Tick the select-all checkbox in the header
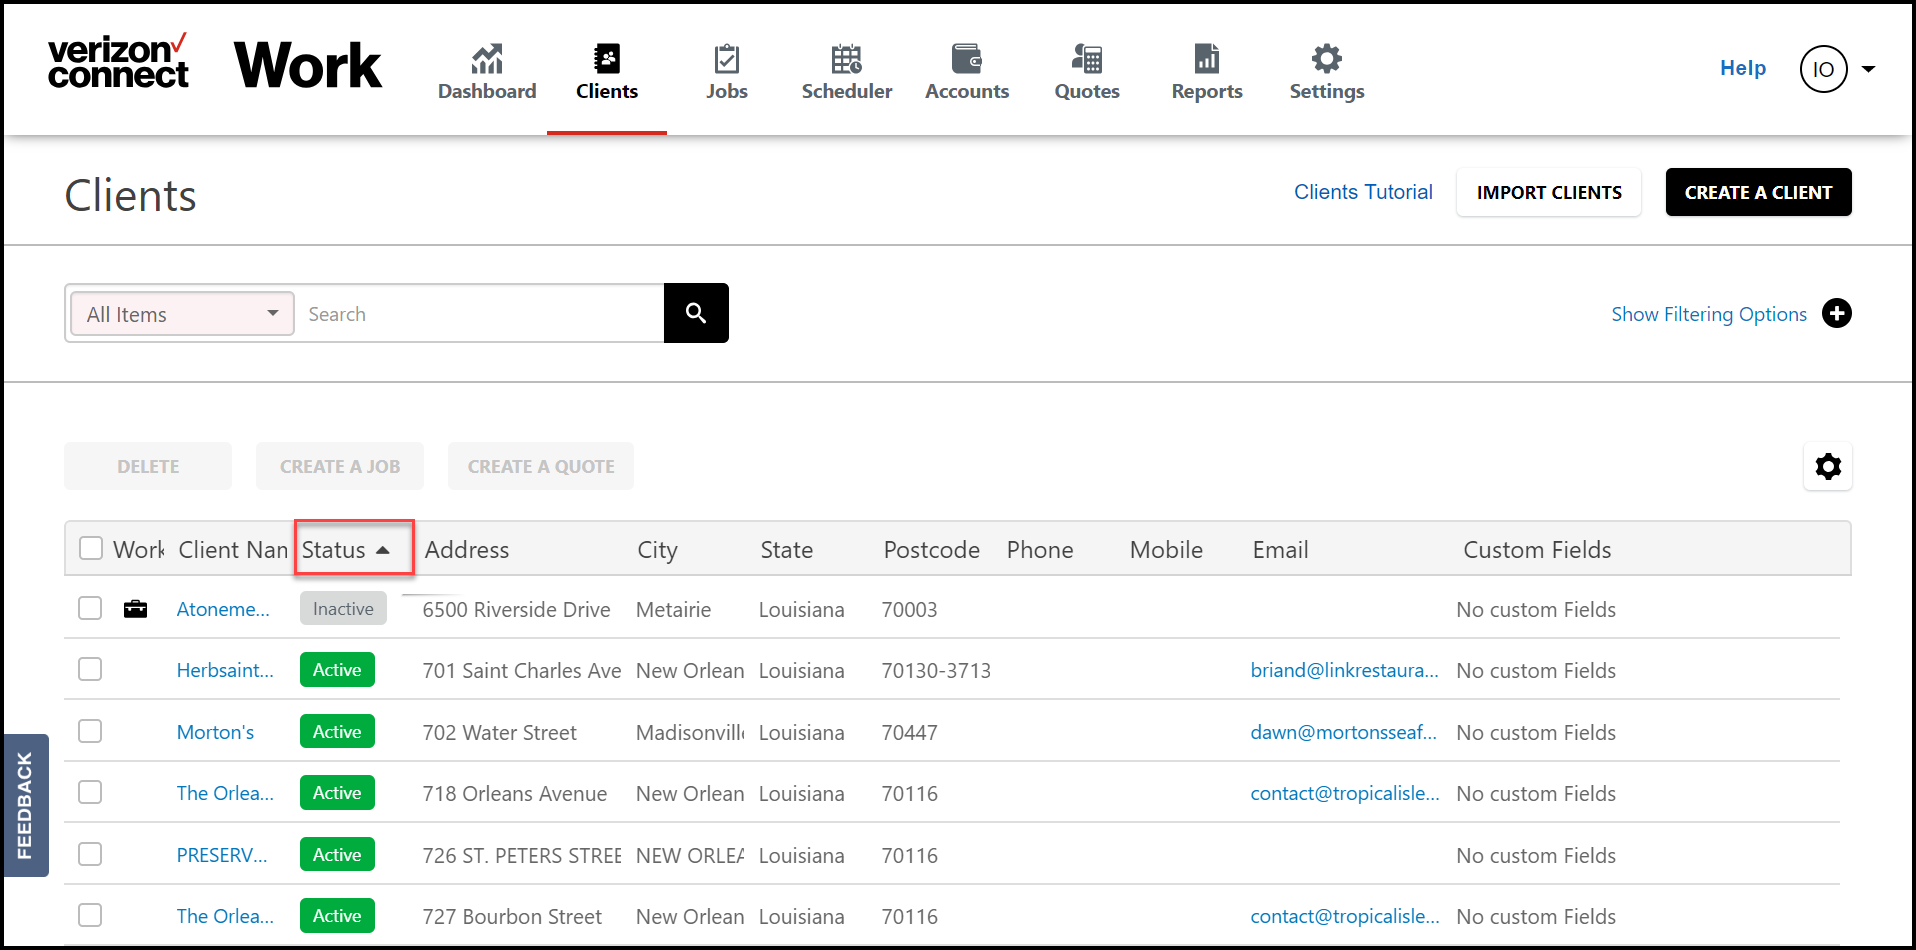Screen dimensions: 1916x950 tap(91, 548)
